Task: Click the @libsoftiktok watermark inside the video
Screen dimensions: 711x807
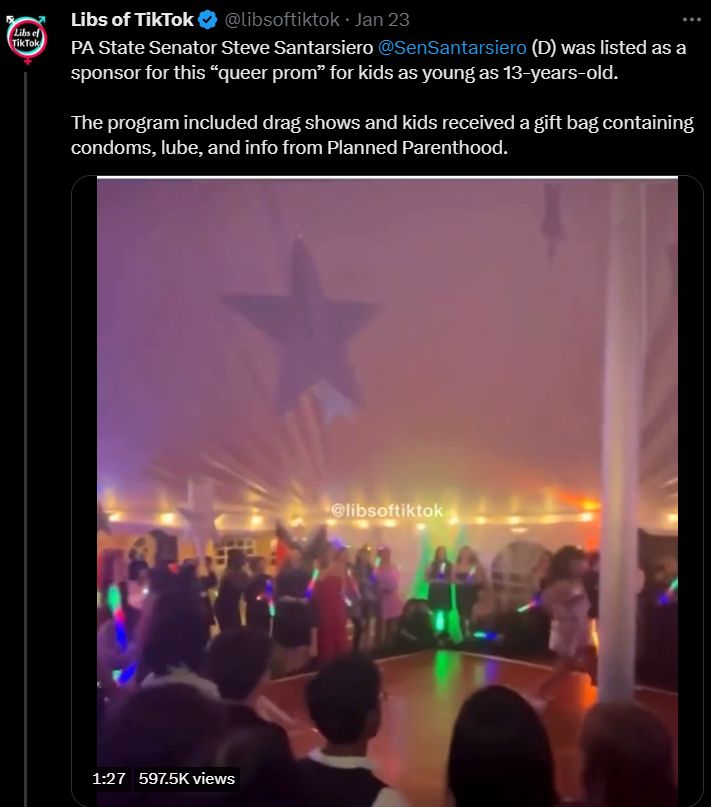Action: (387, 511)
